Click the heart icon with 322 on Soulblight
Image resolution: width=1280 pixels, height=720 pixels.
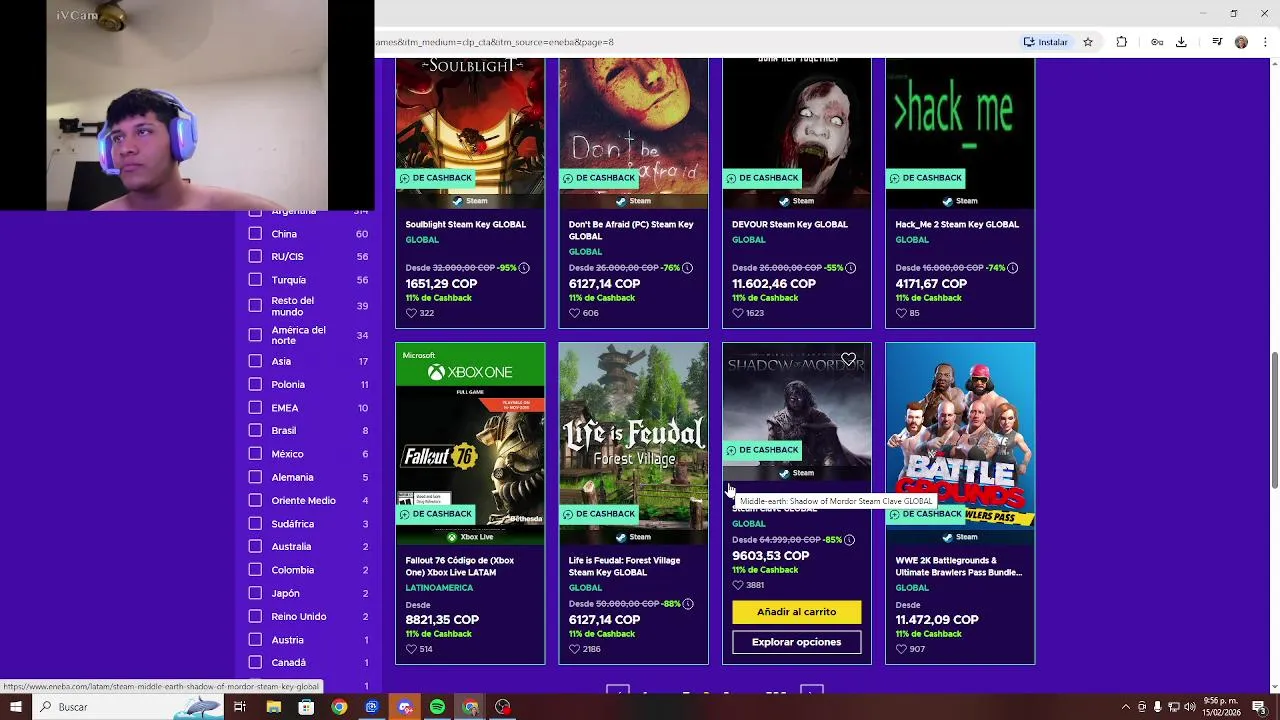click(411, 313)
